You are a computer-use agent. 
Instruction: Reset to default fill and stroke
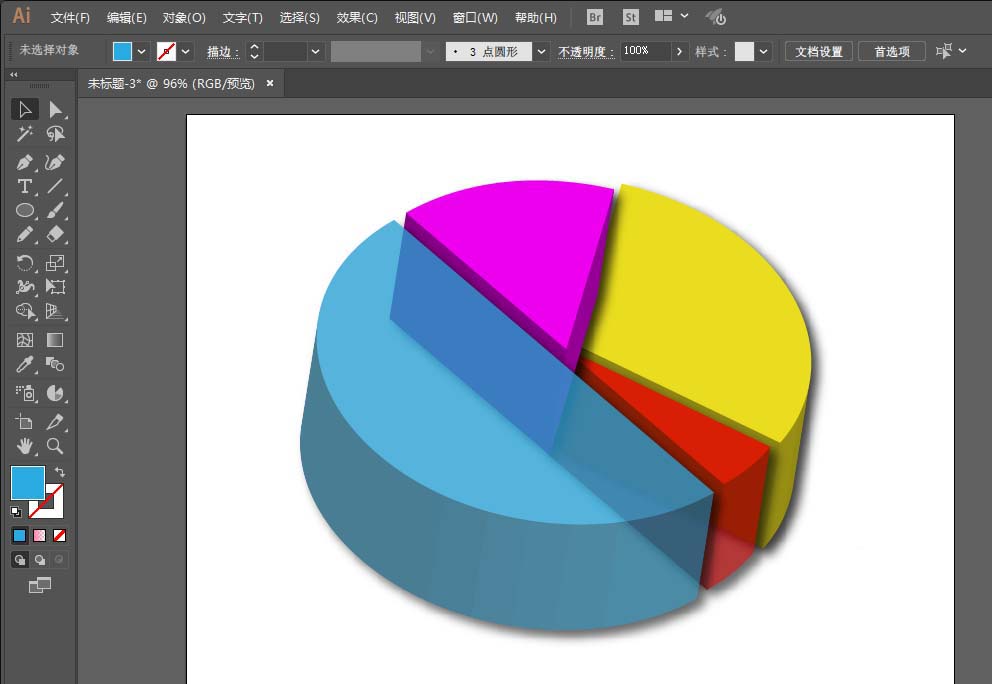[16, 511]
